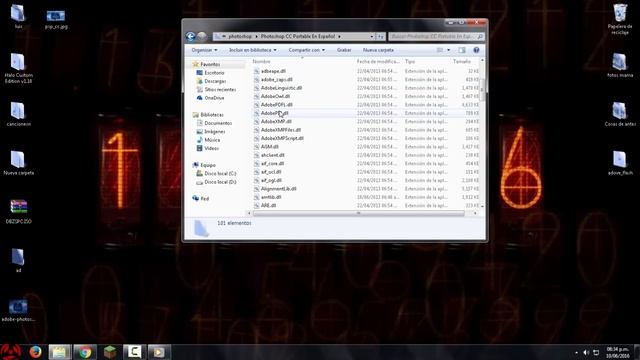Select Sitios recientes in the navigation pane
Viewport: 640px width, 360px height.
pos(216,89)
